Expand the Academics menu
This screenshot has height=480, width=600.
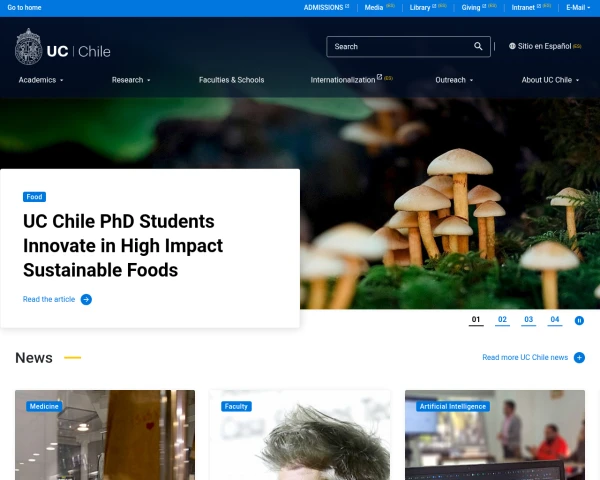click(41, 80)
